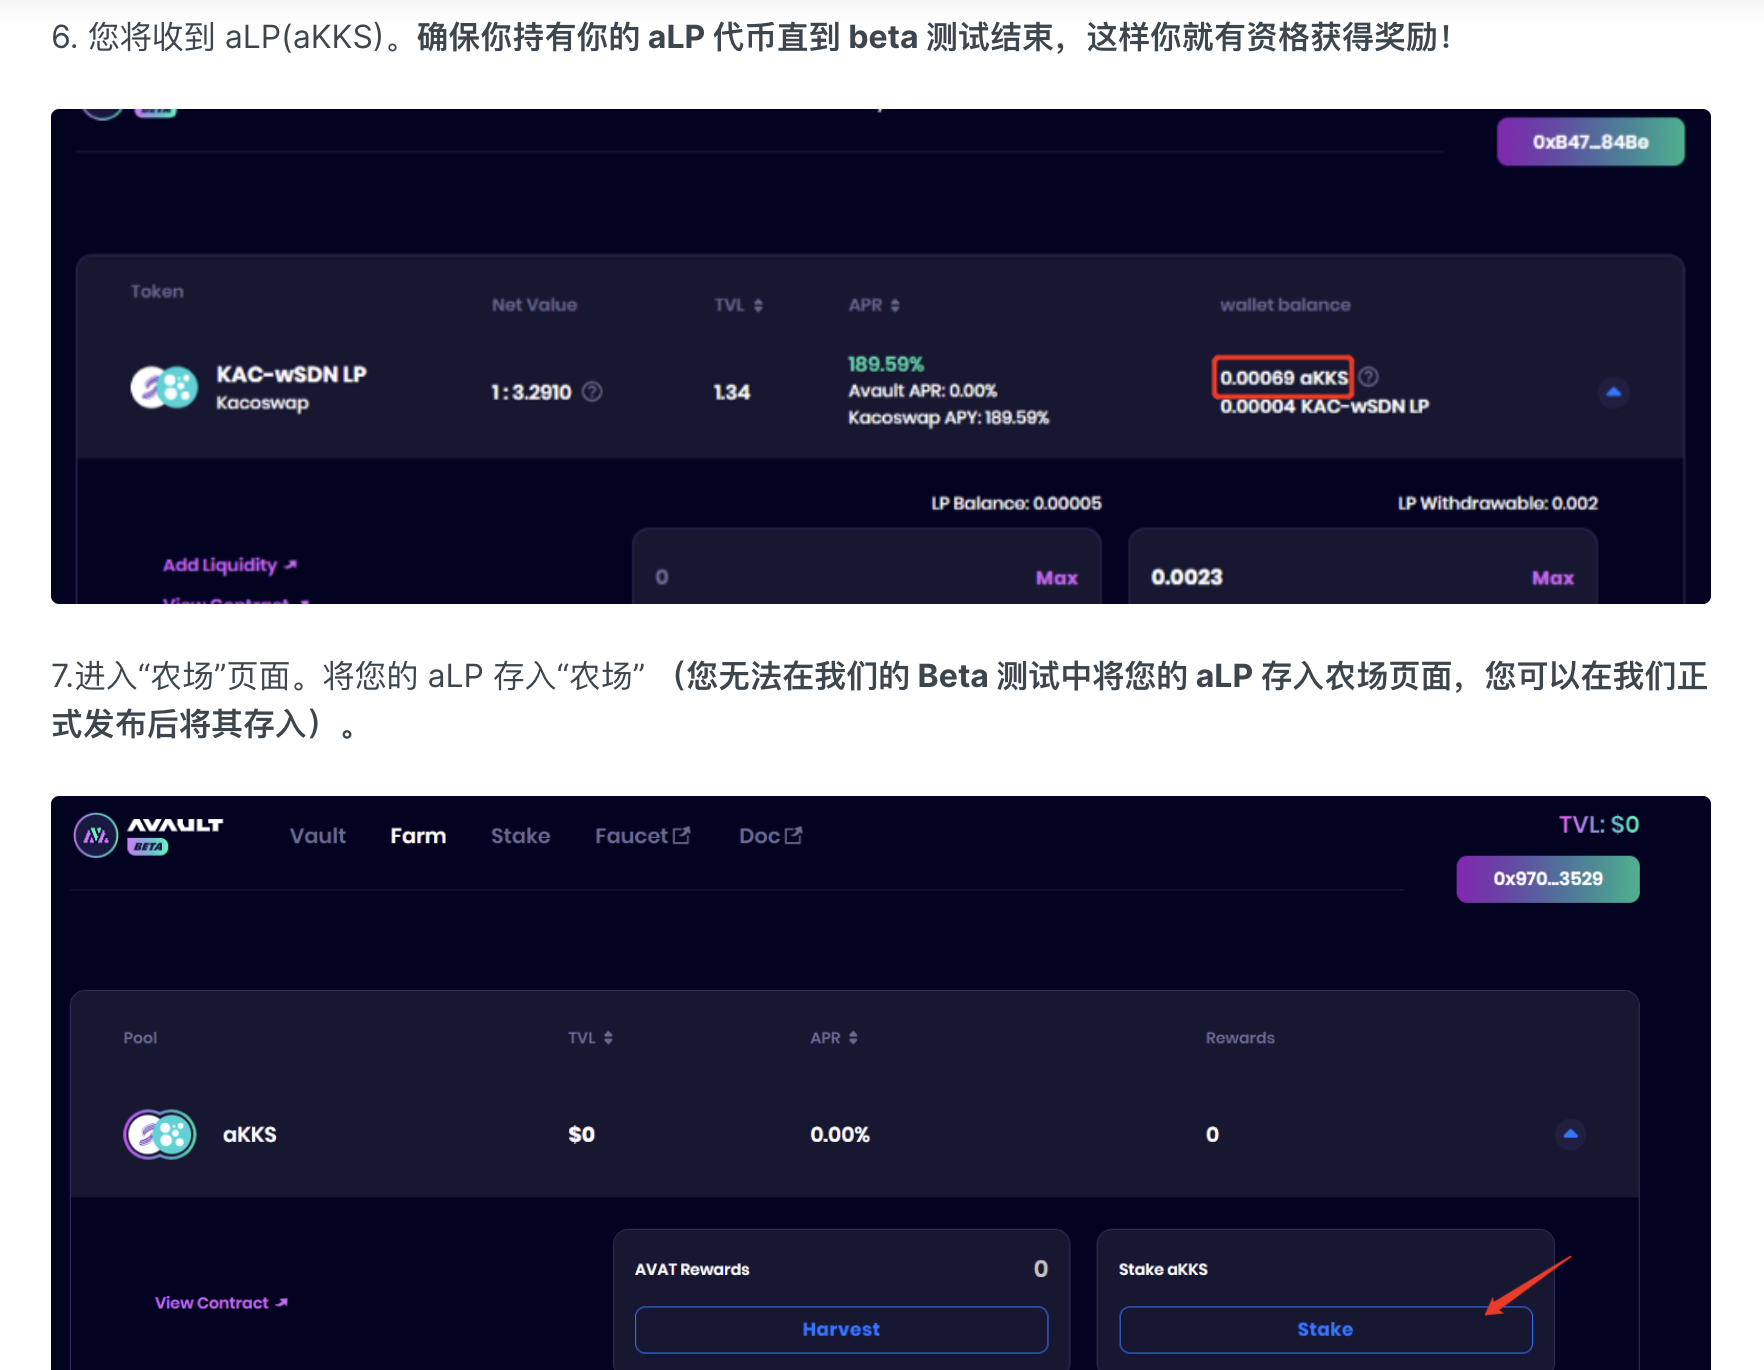Image resolution: width=1764 pixels, height=1370 pixels.
Task: Click the KAC-wSDN LP token pair icon
Action: click(x=164, y=388)
